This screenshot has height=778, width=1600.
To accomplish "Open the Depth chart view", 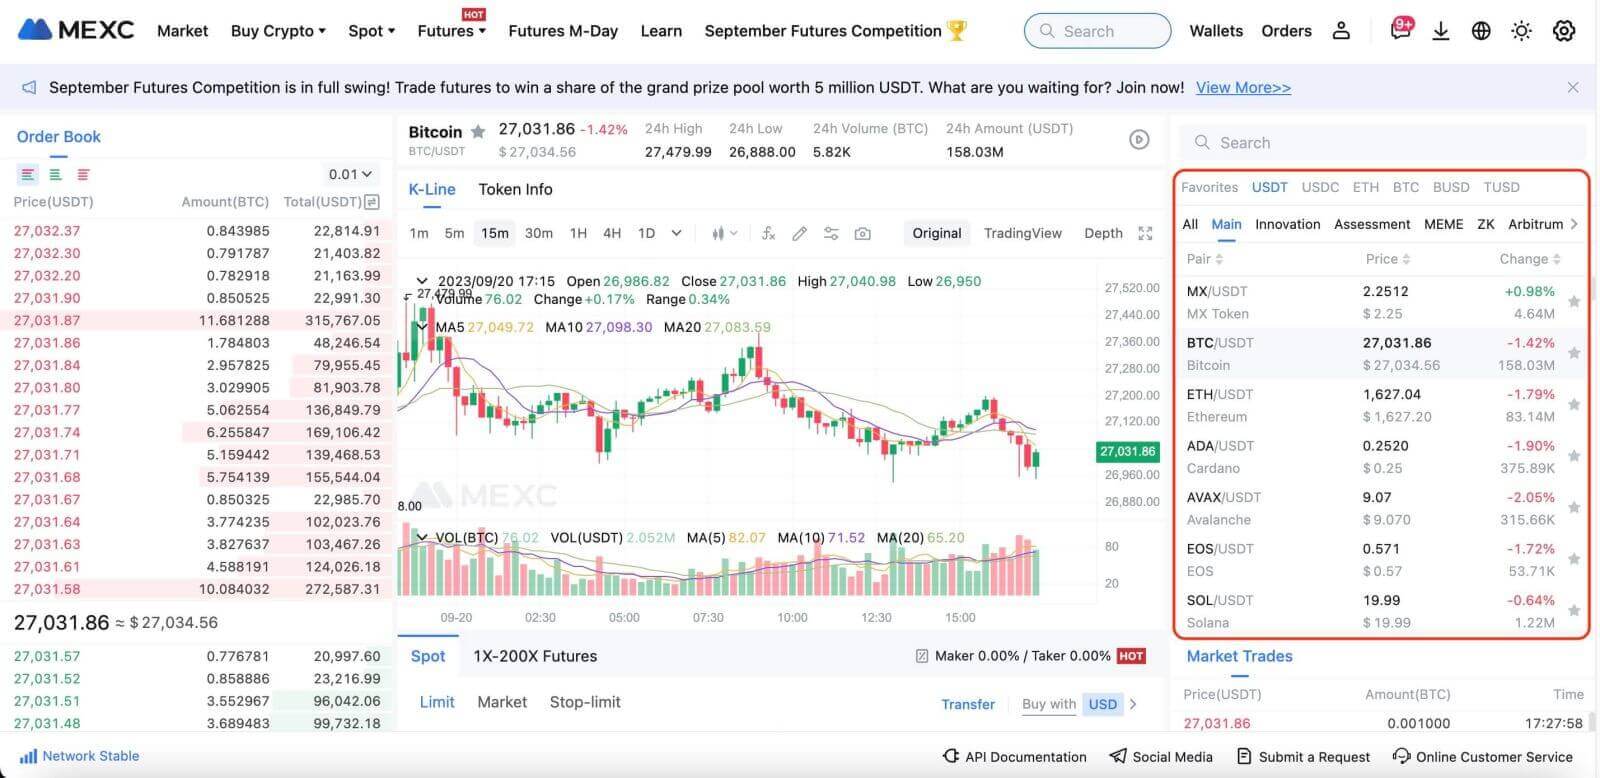I will click(x=1103, y=233).
